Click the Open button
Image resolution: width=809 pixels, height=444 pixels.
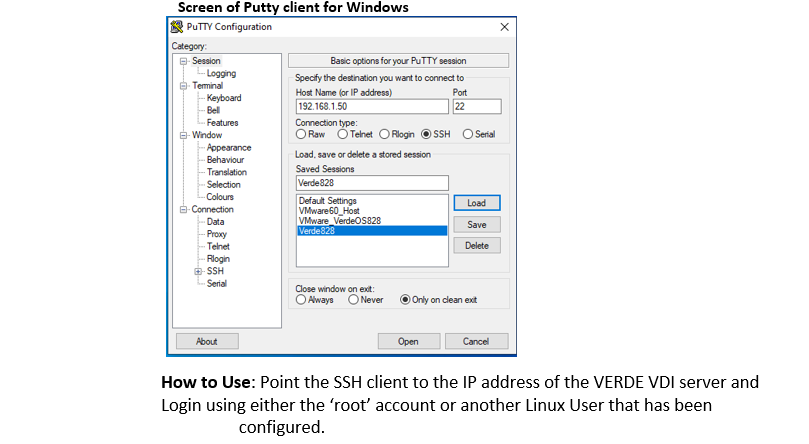click(x=409, y=341)
